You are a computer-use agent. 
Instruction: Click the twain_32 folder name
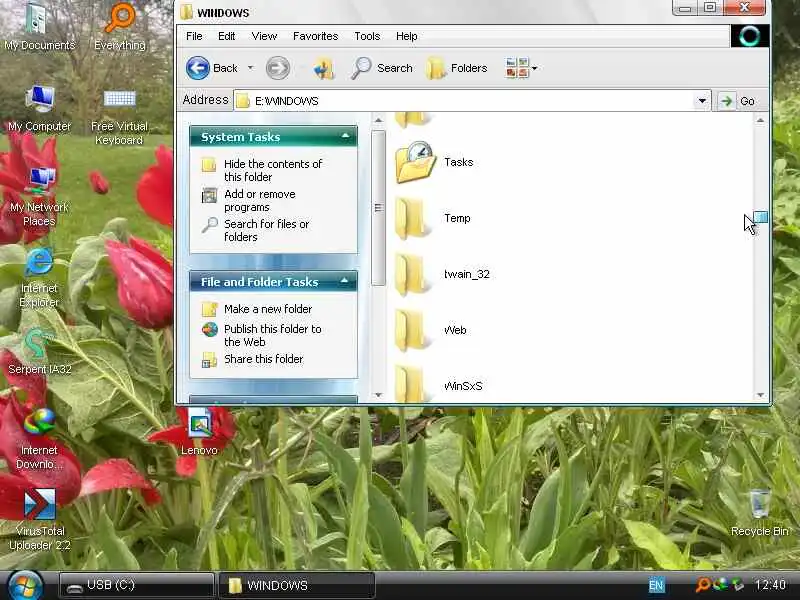467,274
